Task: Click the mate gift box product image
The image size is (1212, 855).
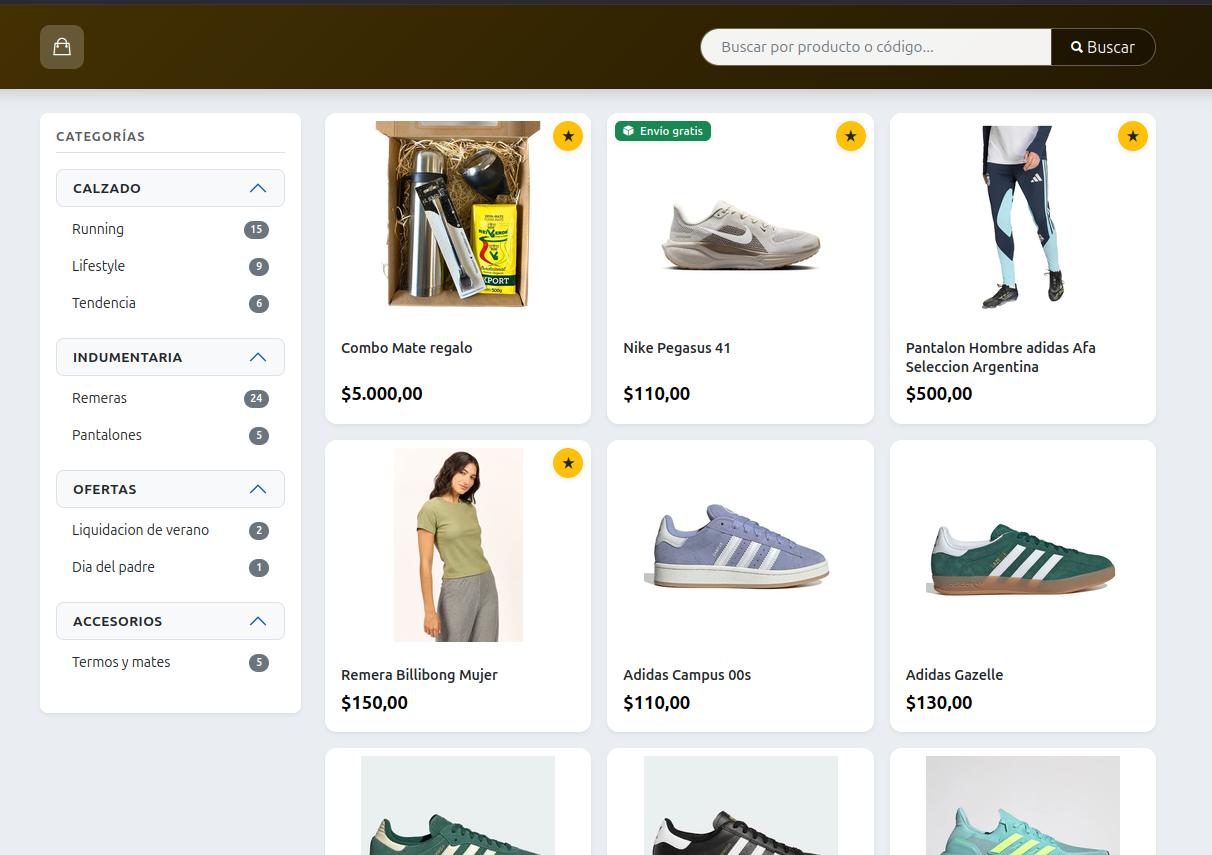Action: 458,215
